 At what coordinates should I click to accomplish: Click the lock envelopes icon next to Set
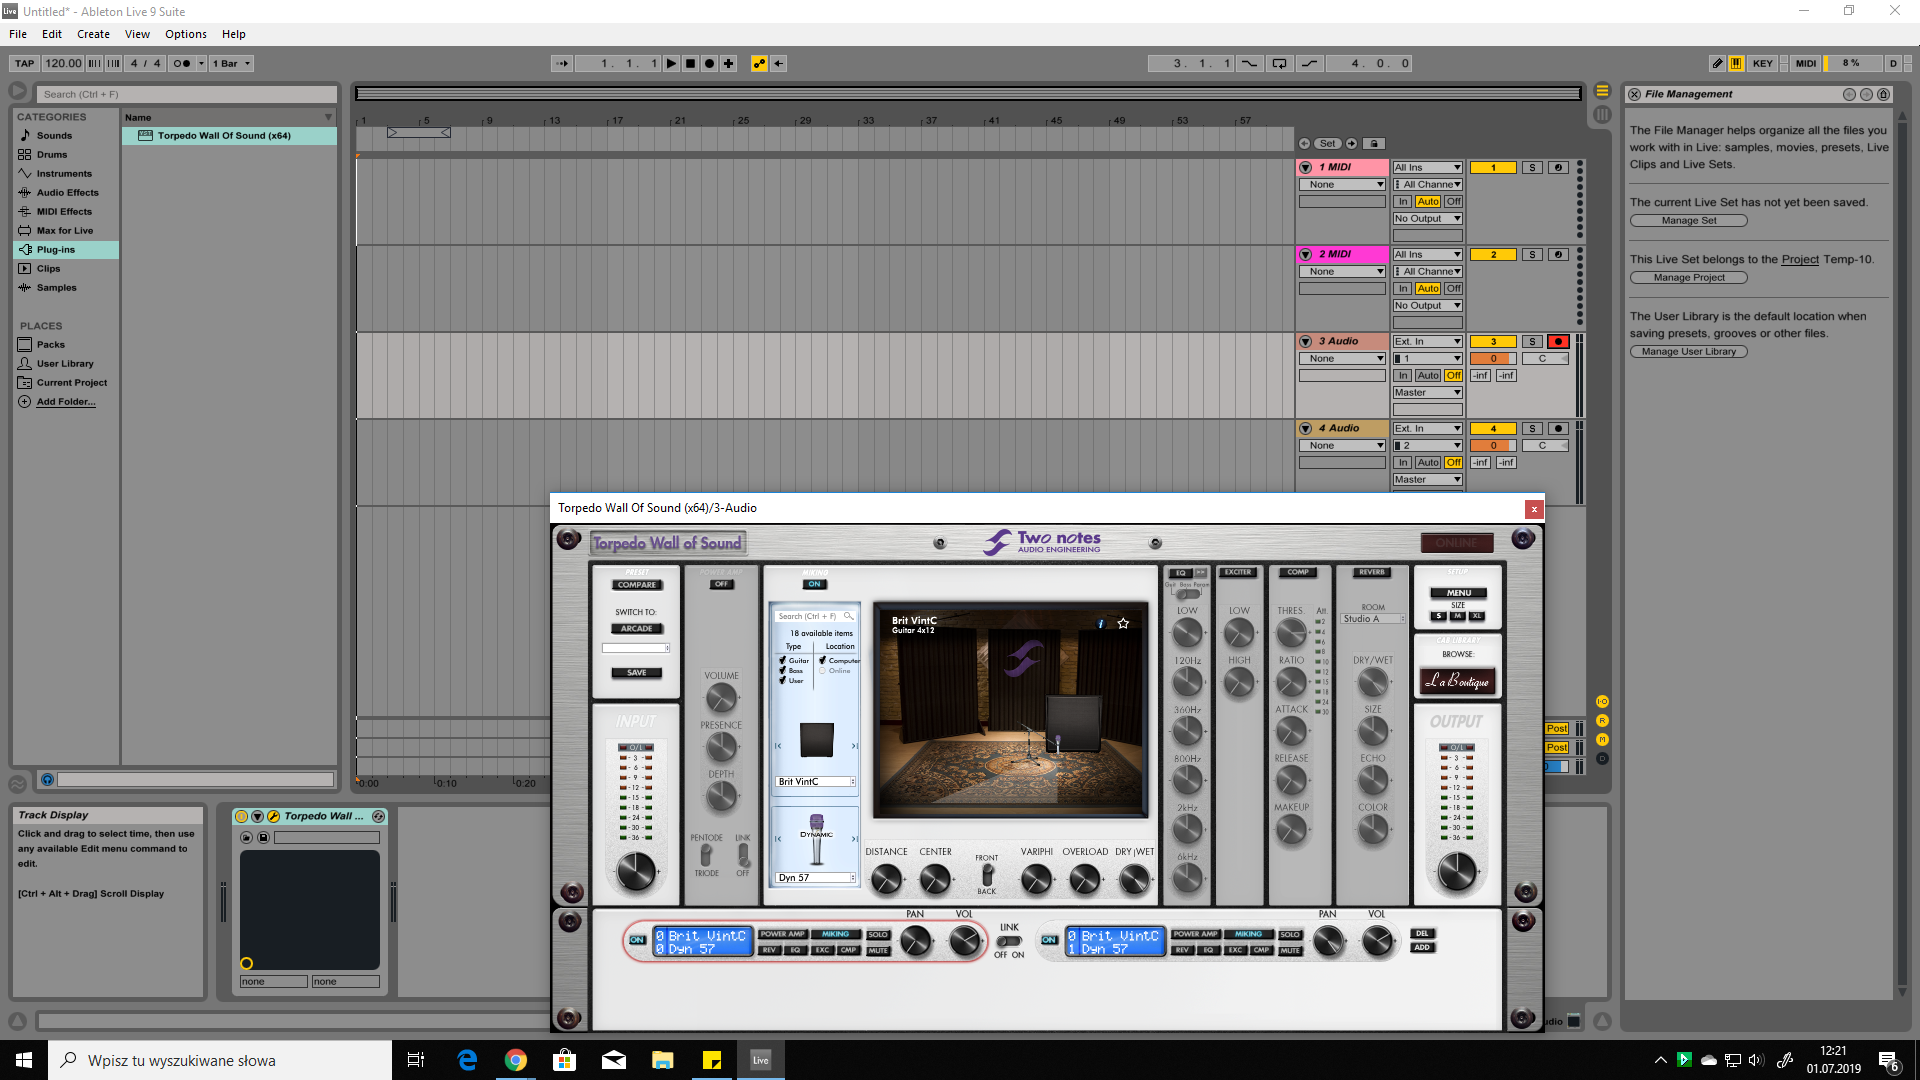[x=1374, y=144]
